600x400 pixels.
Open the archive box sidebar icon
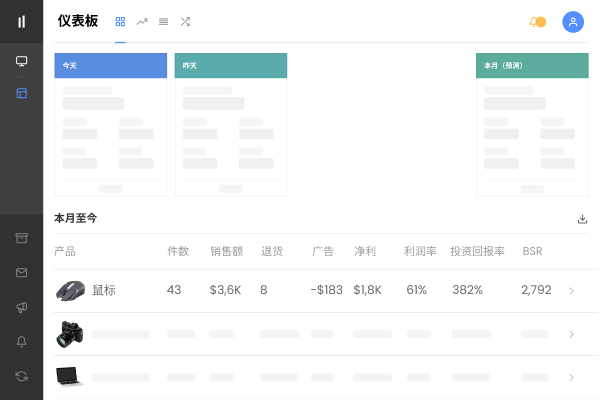point(21,238)
